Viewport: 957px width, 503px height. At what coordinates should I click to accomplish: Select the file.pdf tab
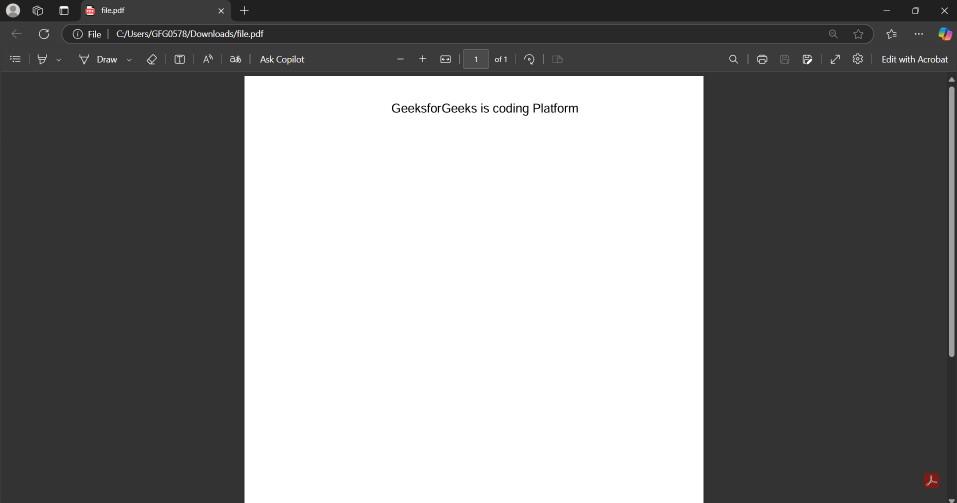point(155,10)
